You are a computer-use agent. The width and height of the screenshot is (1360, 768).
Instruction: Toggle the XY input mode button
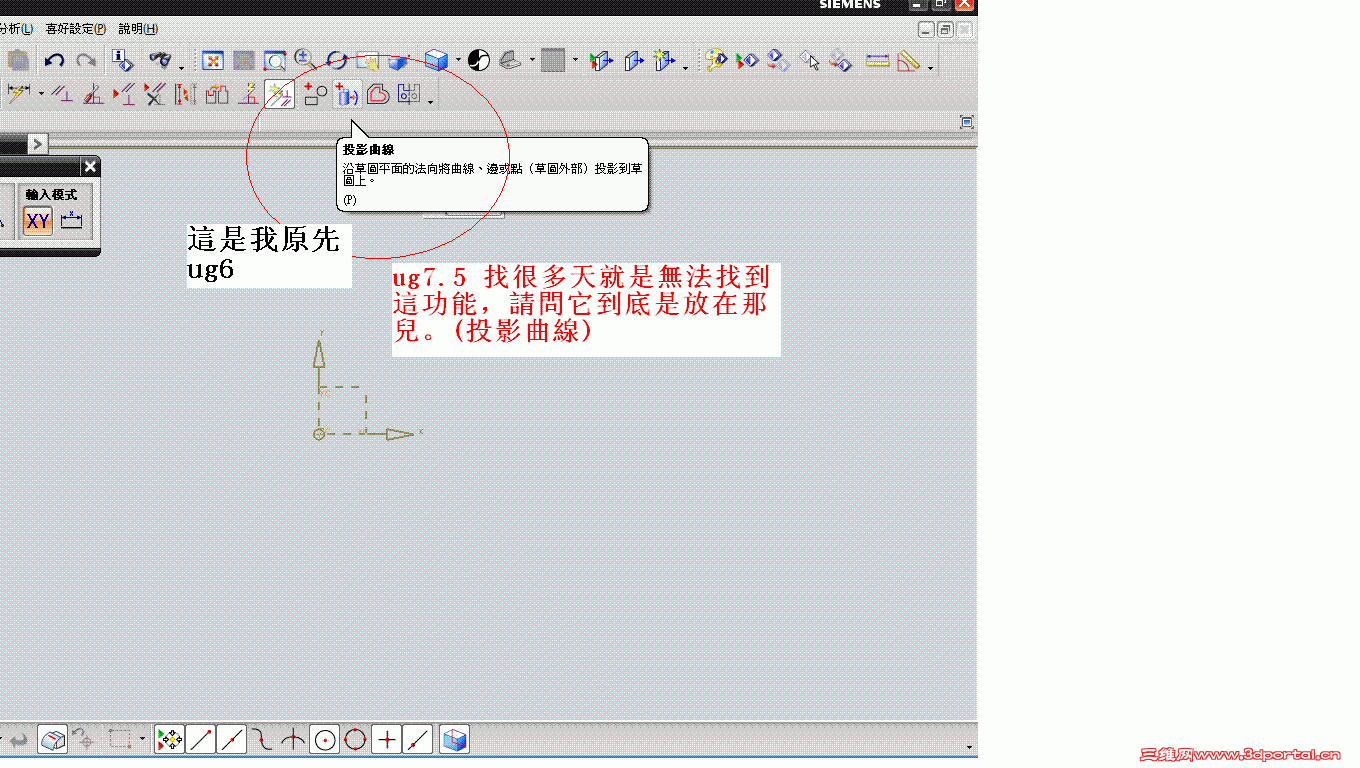pyautogui.click(x=38, y=220)
